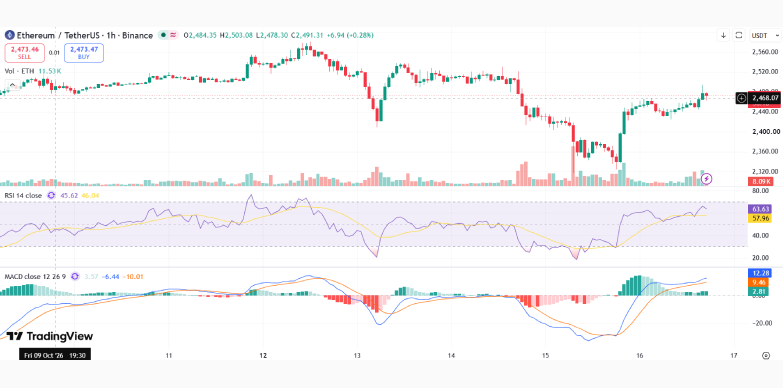
Task: Click the green 2.81 MACD scale label
Action: pos(760,291)
